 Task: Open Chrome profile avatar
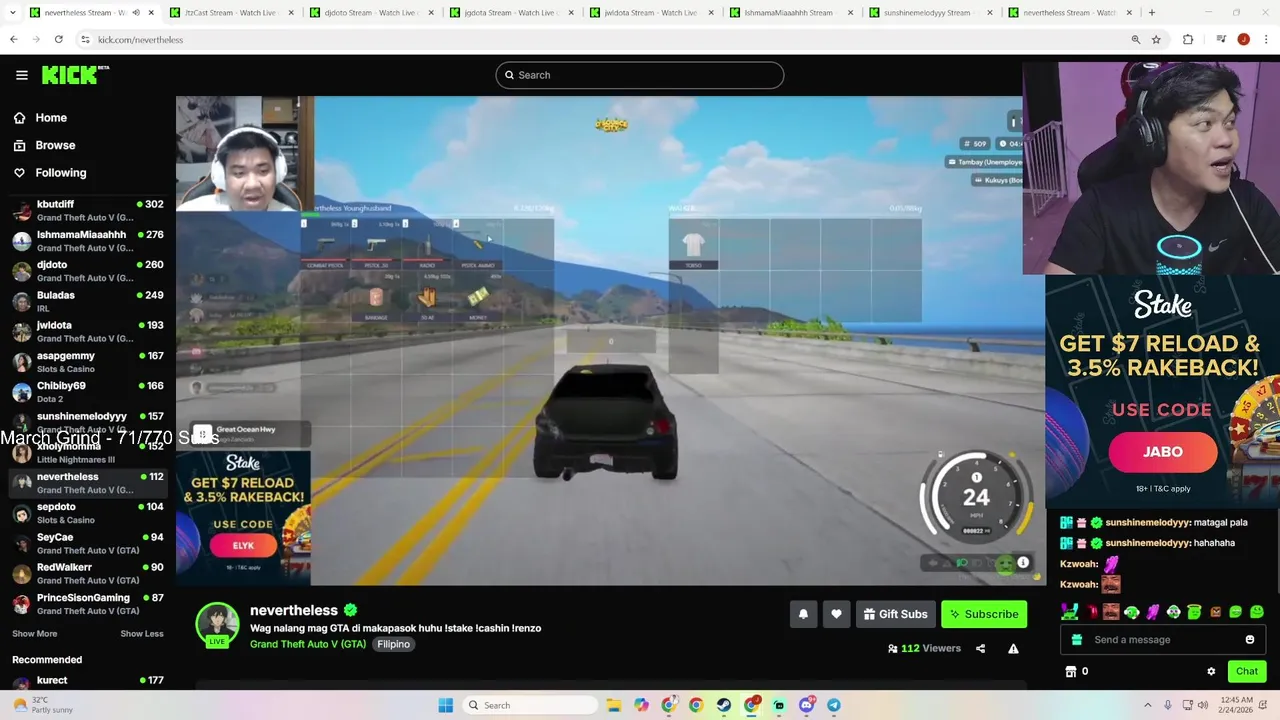coord(1244,39)
